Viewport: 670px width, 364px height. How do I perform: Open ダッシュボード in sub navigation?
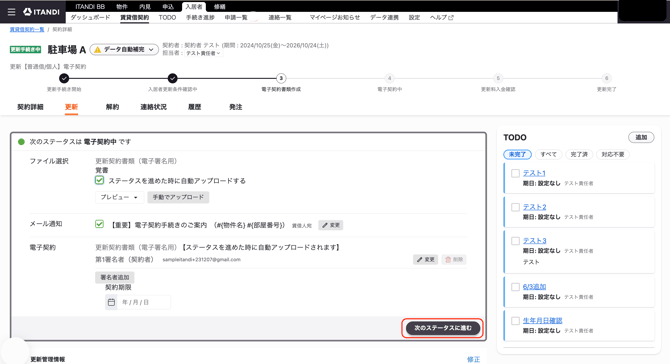pos(90,18)
